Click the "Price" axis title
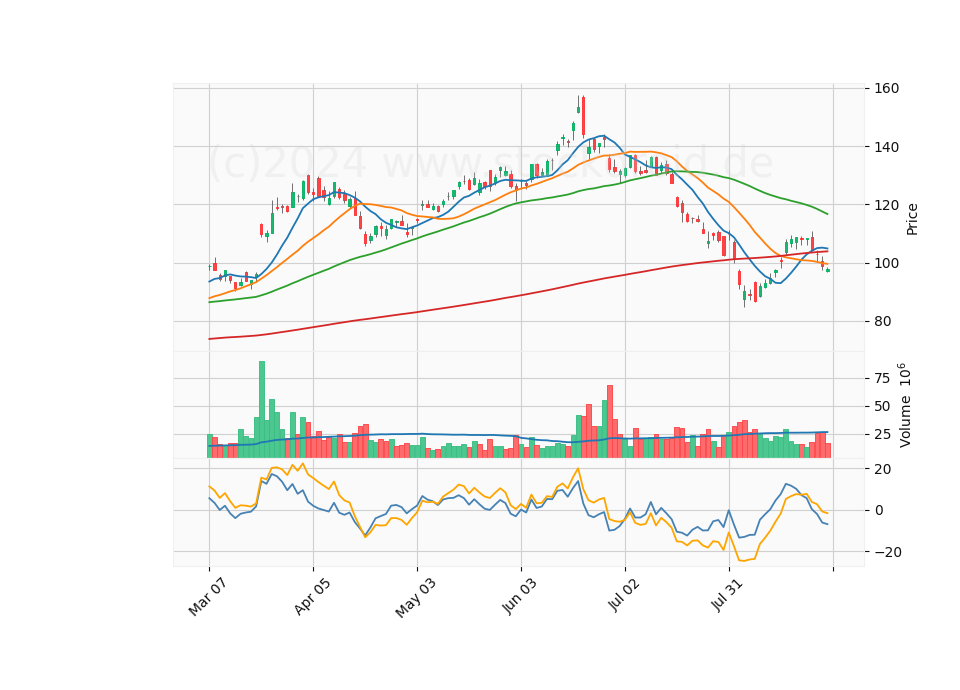Image resolution: width=960 pixels, height=690 pixels. tap(912, 220)
